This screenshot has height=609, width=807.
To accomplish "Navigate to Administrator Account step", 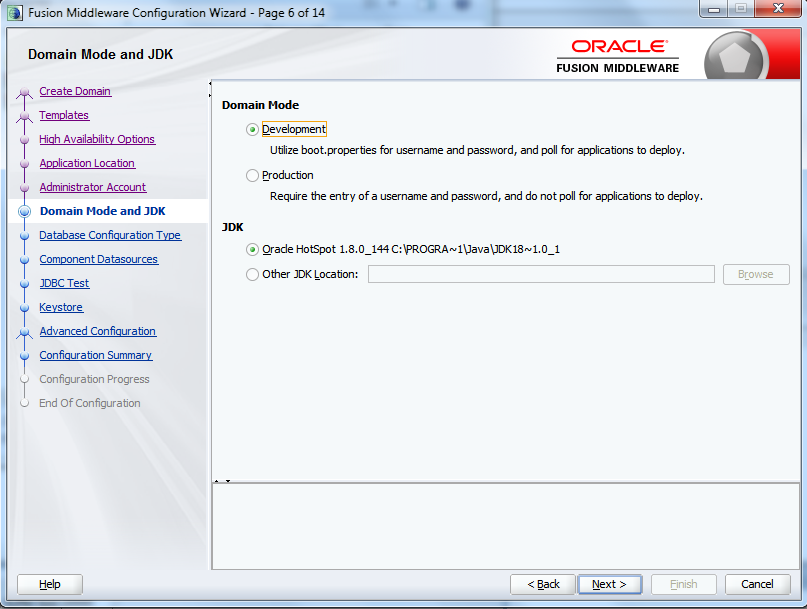I will [x=93, y=187].
